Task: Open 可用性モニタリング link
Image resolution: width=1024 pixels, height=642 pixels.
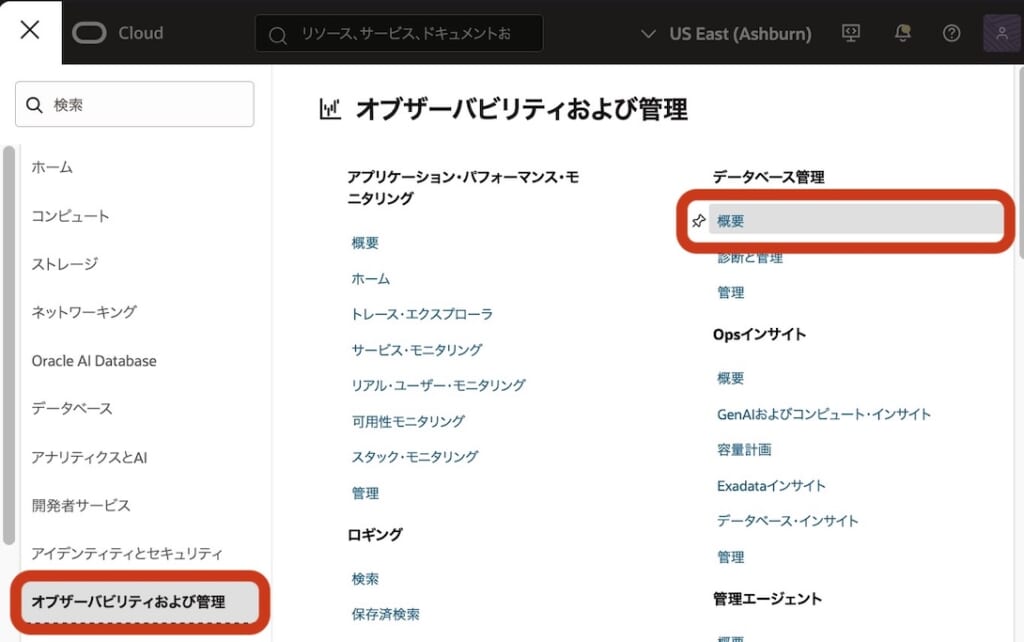Action: point(408,422)
